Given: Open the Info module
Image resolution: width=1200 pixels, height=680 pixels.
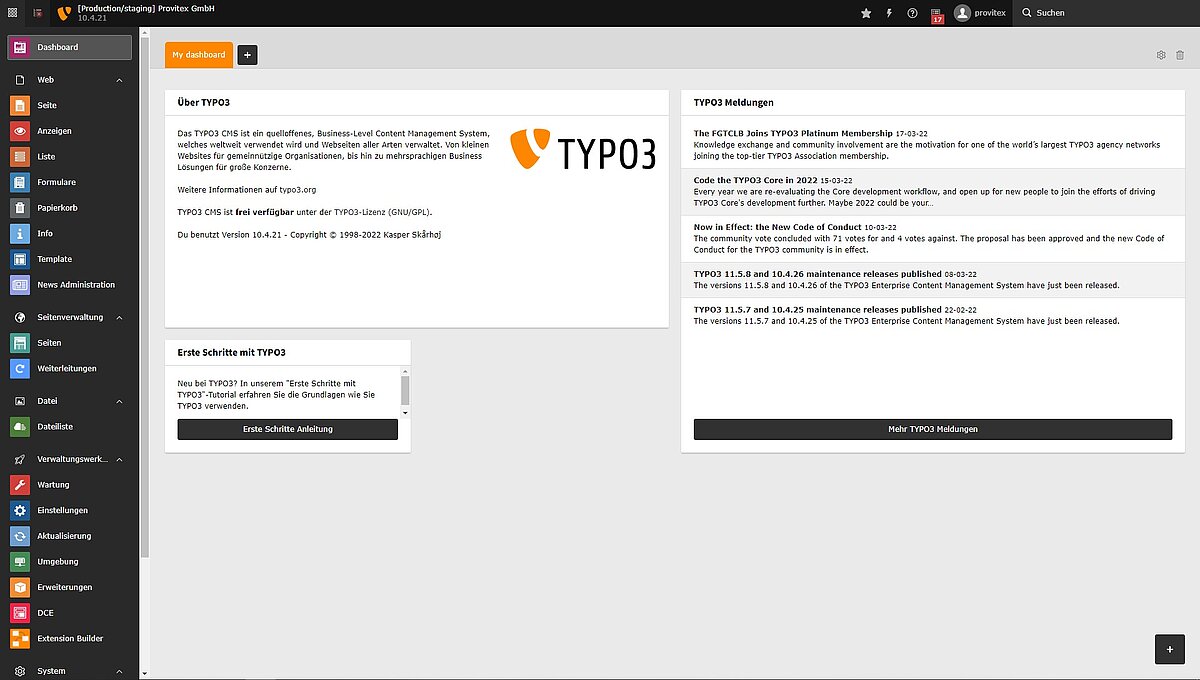Looking at the screenshot, I should coord(69,233).
